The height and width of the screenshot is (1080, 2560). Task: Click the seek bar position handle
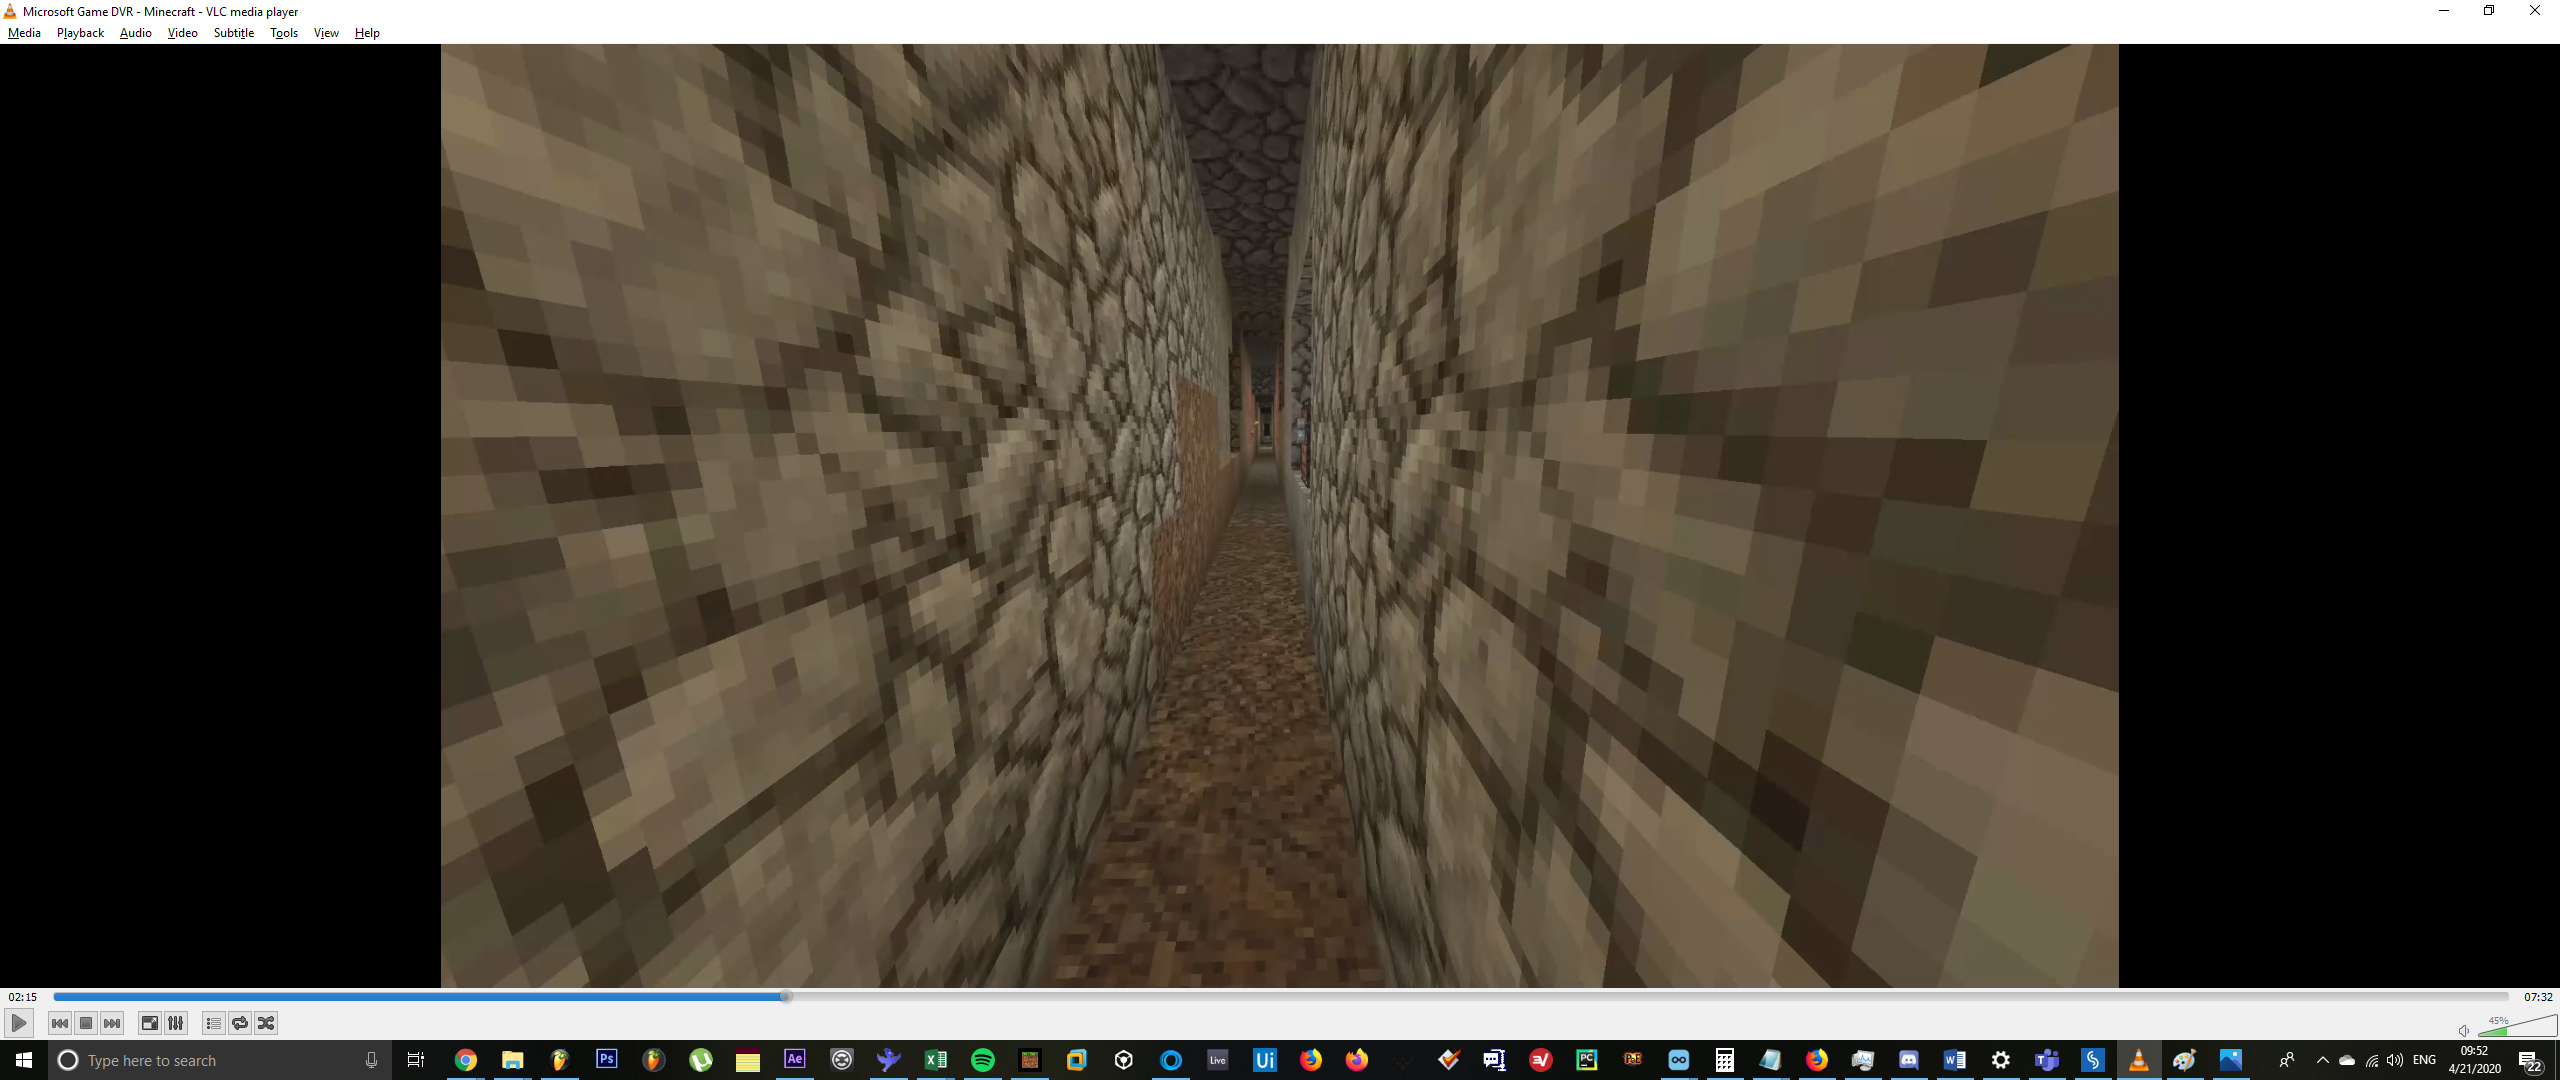[x=786, y=996]
